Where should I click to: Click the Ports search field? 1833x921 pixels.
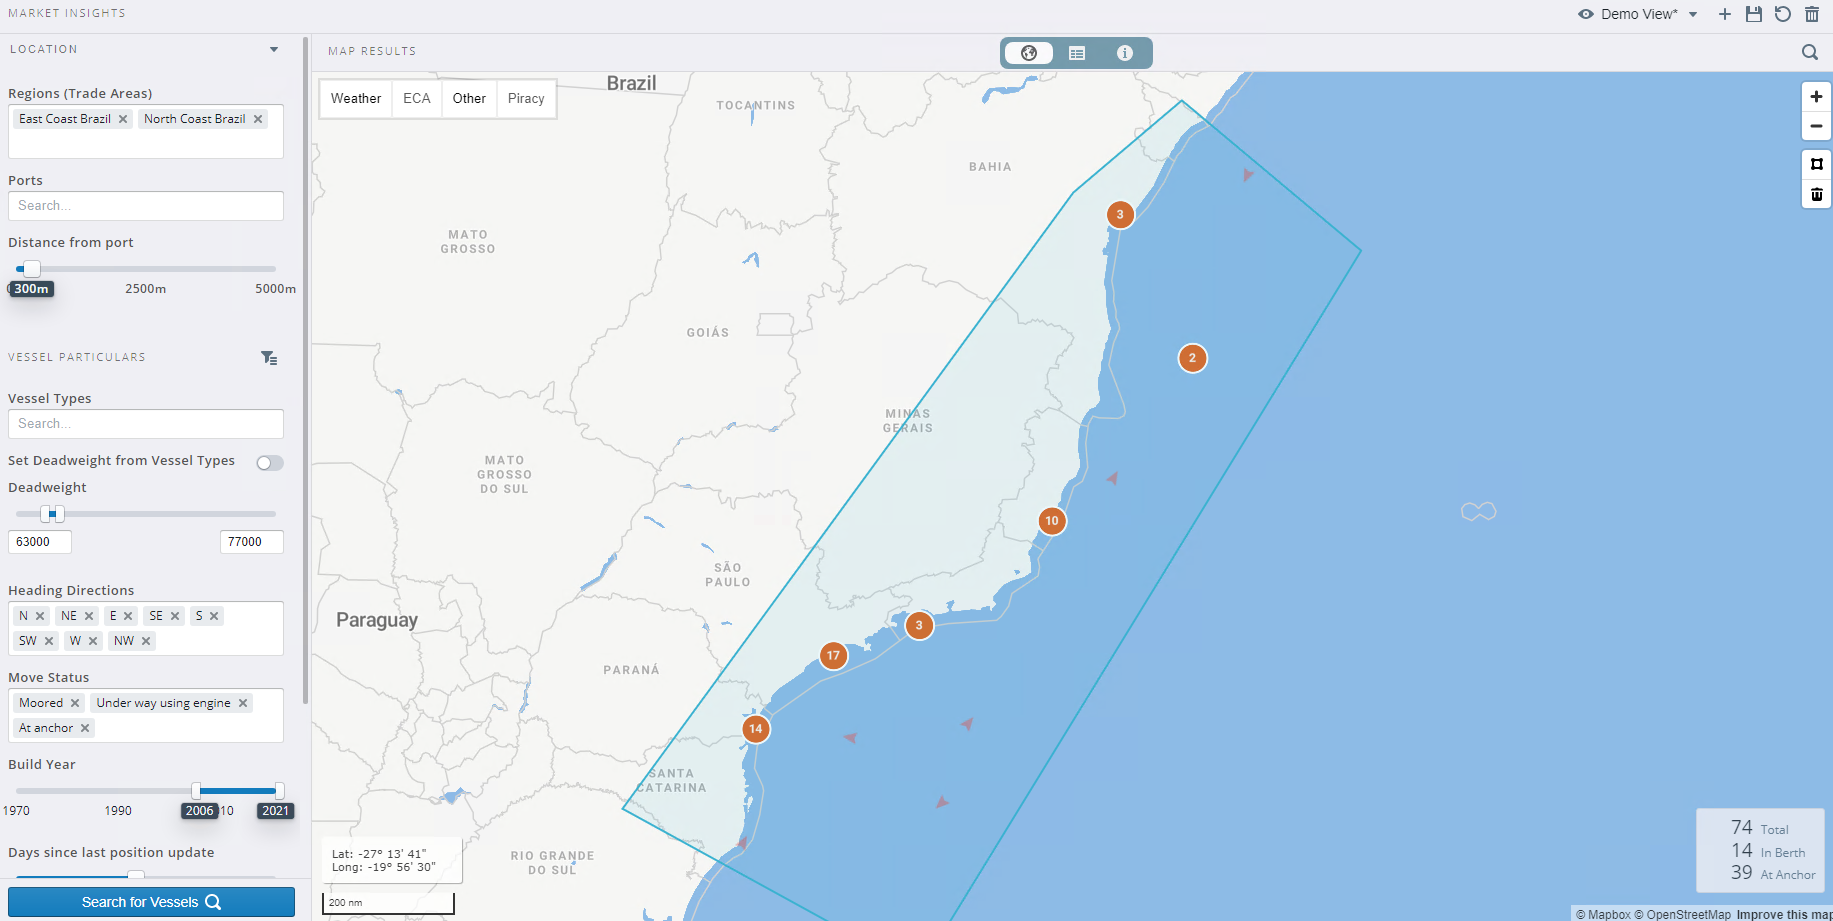pos(146,206)
